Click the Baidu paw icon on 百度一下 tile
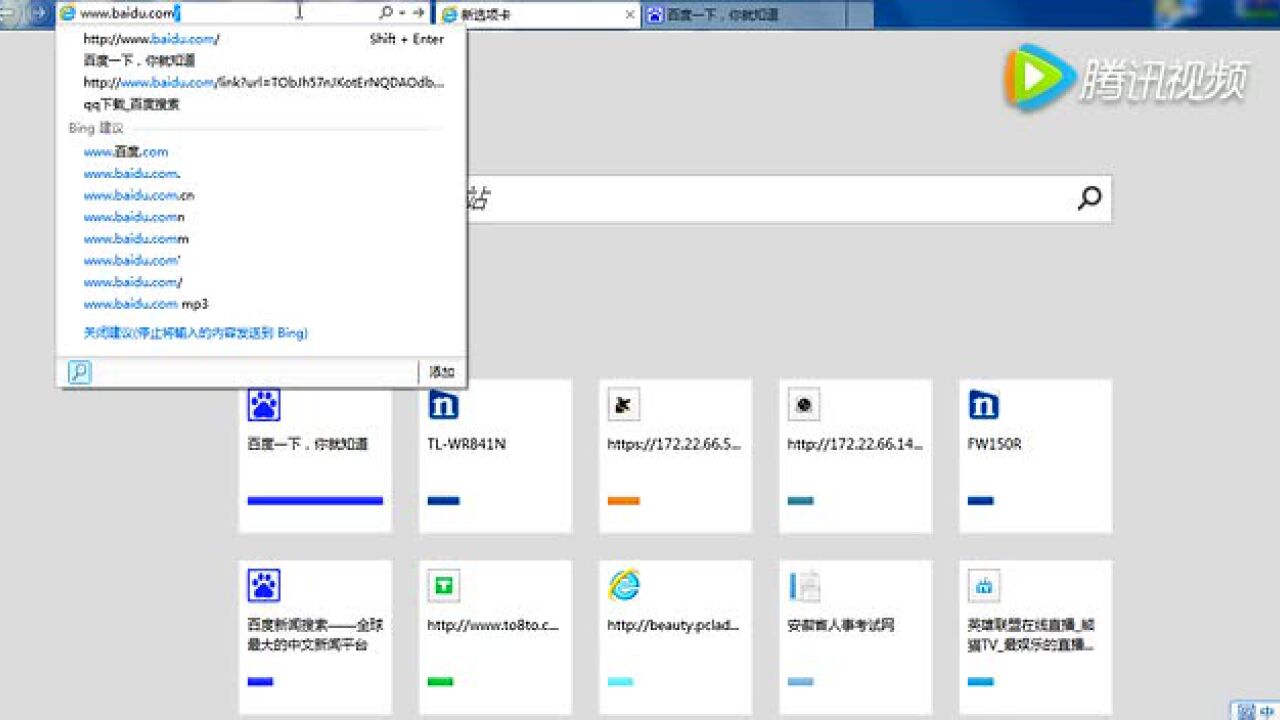The image size is (1280, 720). coord(263,405)
